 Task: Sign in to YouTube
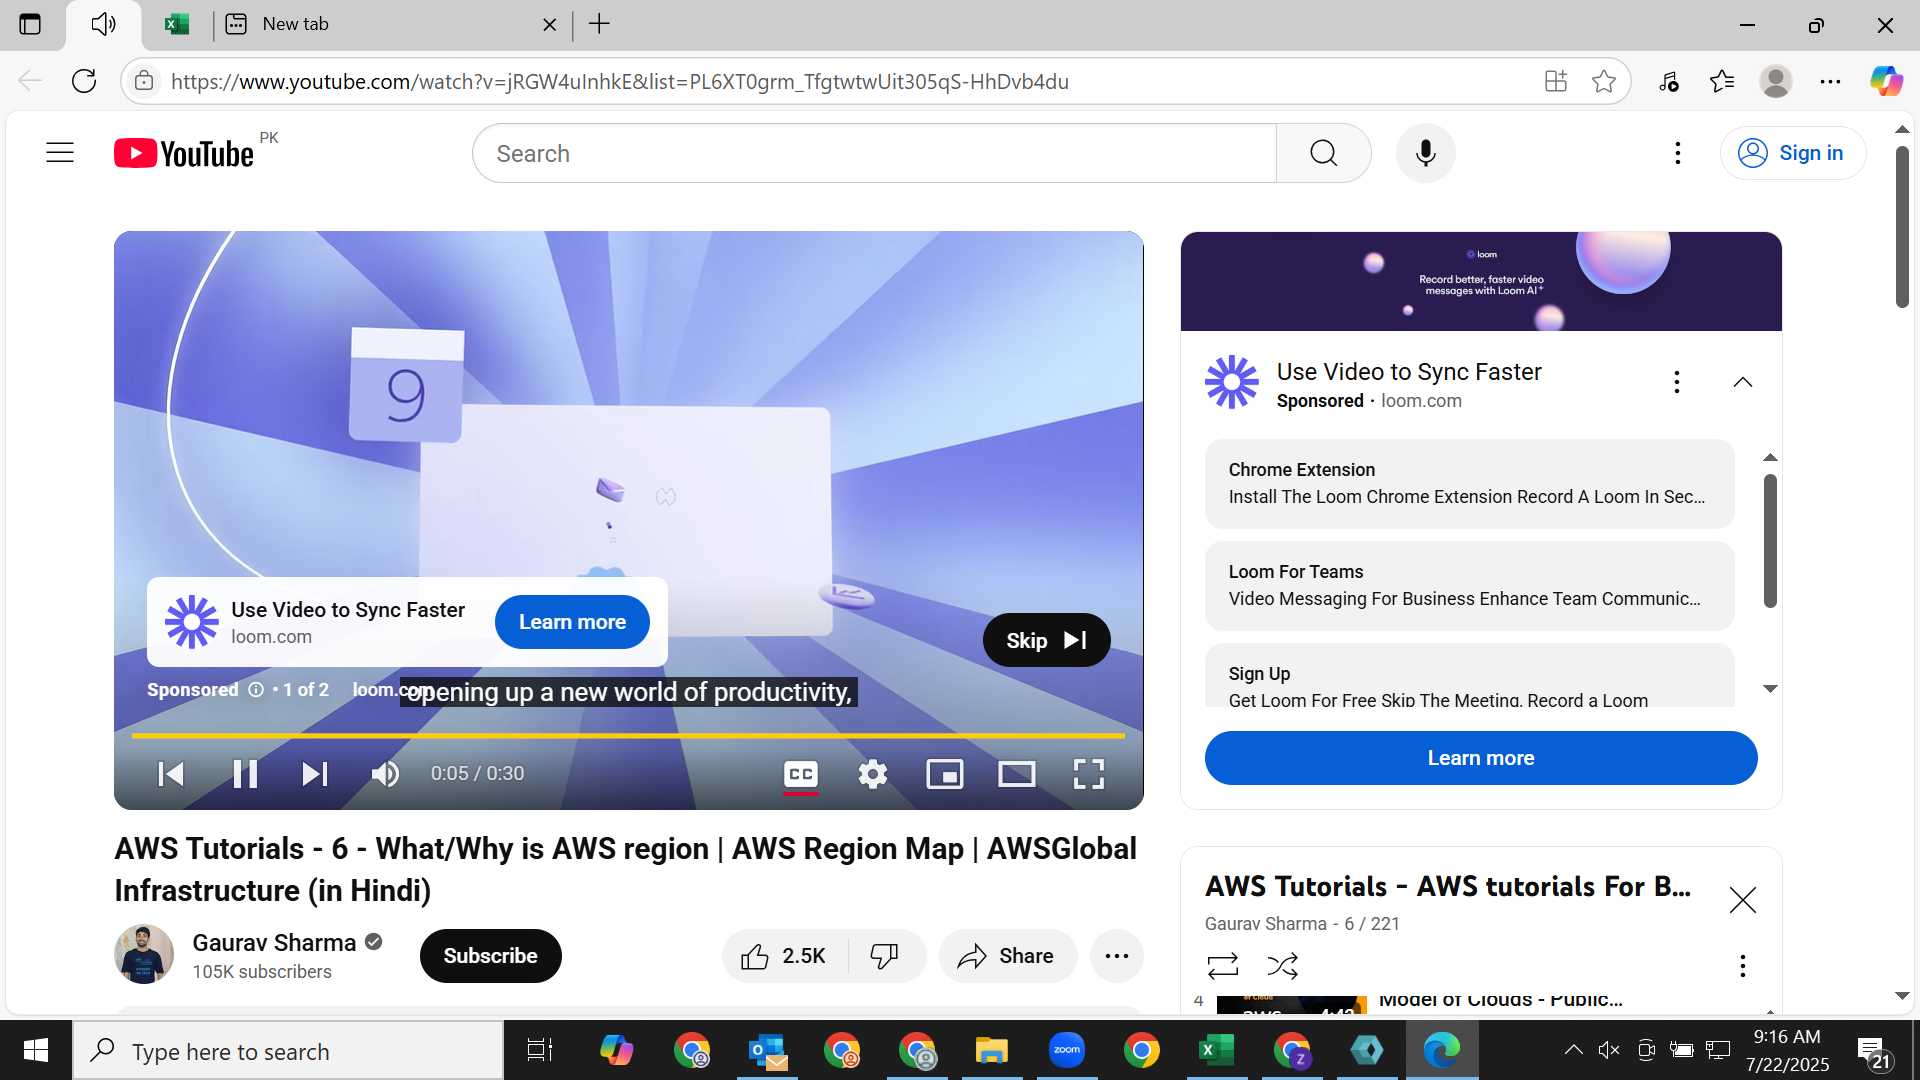click(x=1792, y=153)
